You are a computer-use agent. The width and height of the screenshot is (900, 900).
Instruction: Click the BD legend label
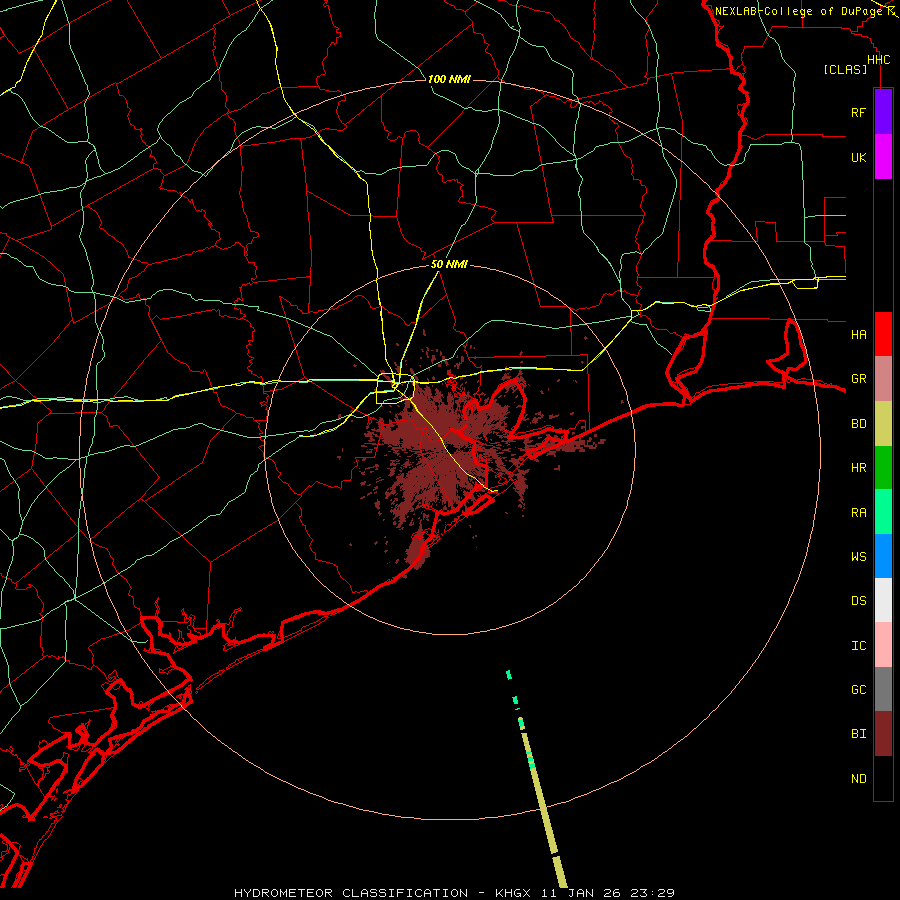(x=858, y=424)
